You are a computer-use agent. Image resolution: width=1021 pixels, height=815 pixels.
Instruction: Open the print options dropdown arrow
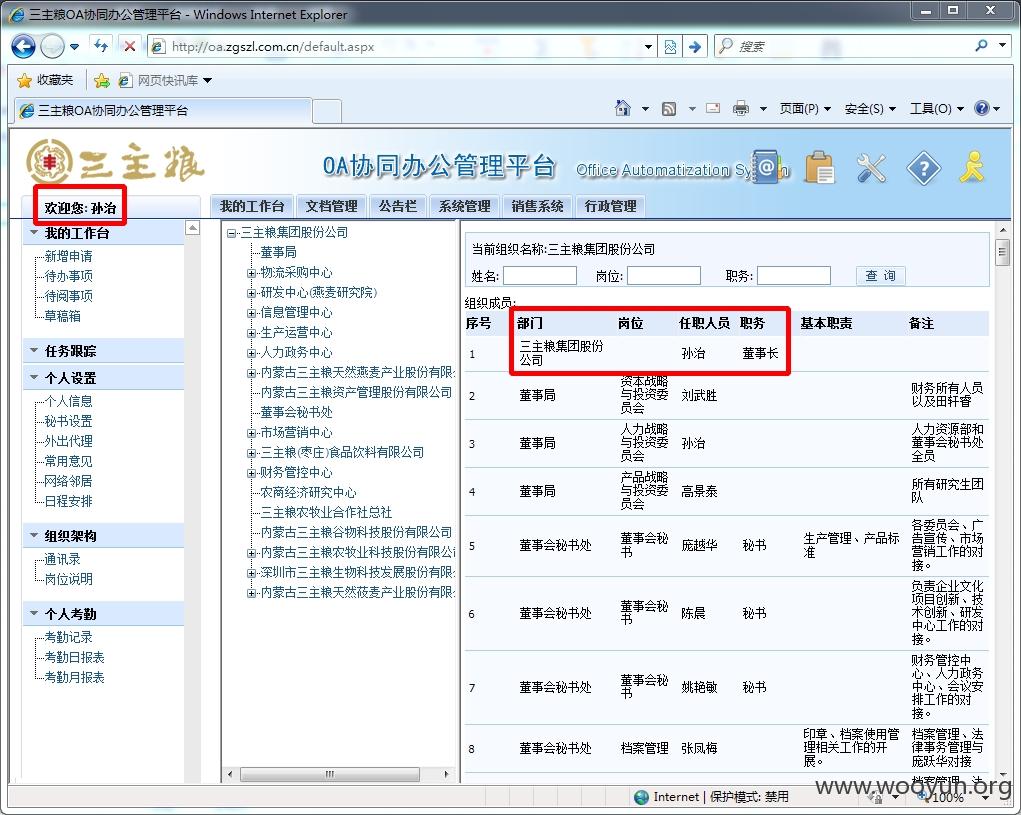tap(762, 109)
